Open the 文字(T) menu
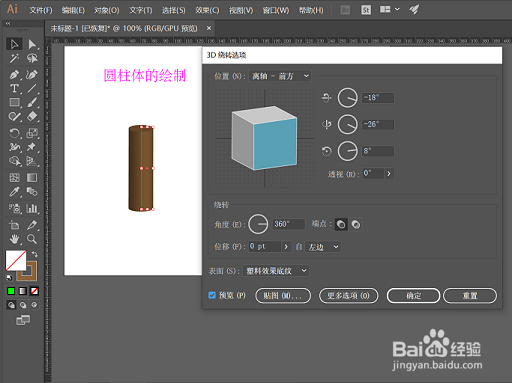Viewport: 512px width, 383px height. point(141,10)
